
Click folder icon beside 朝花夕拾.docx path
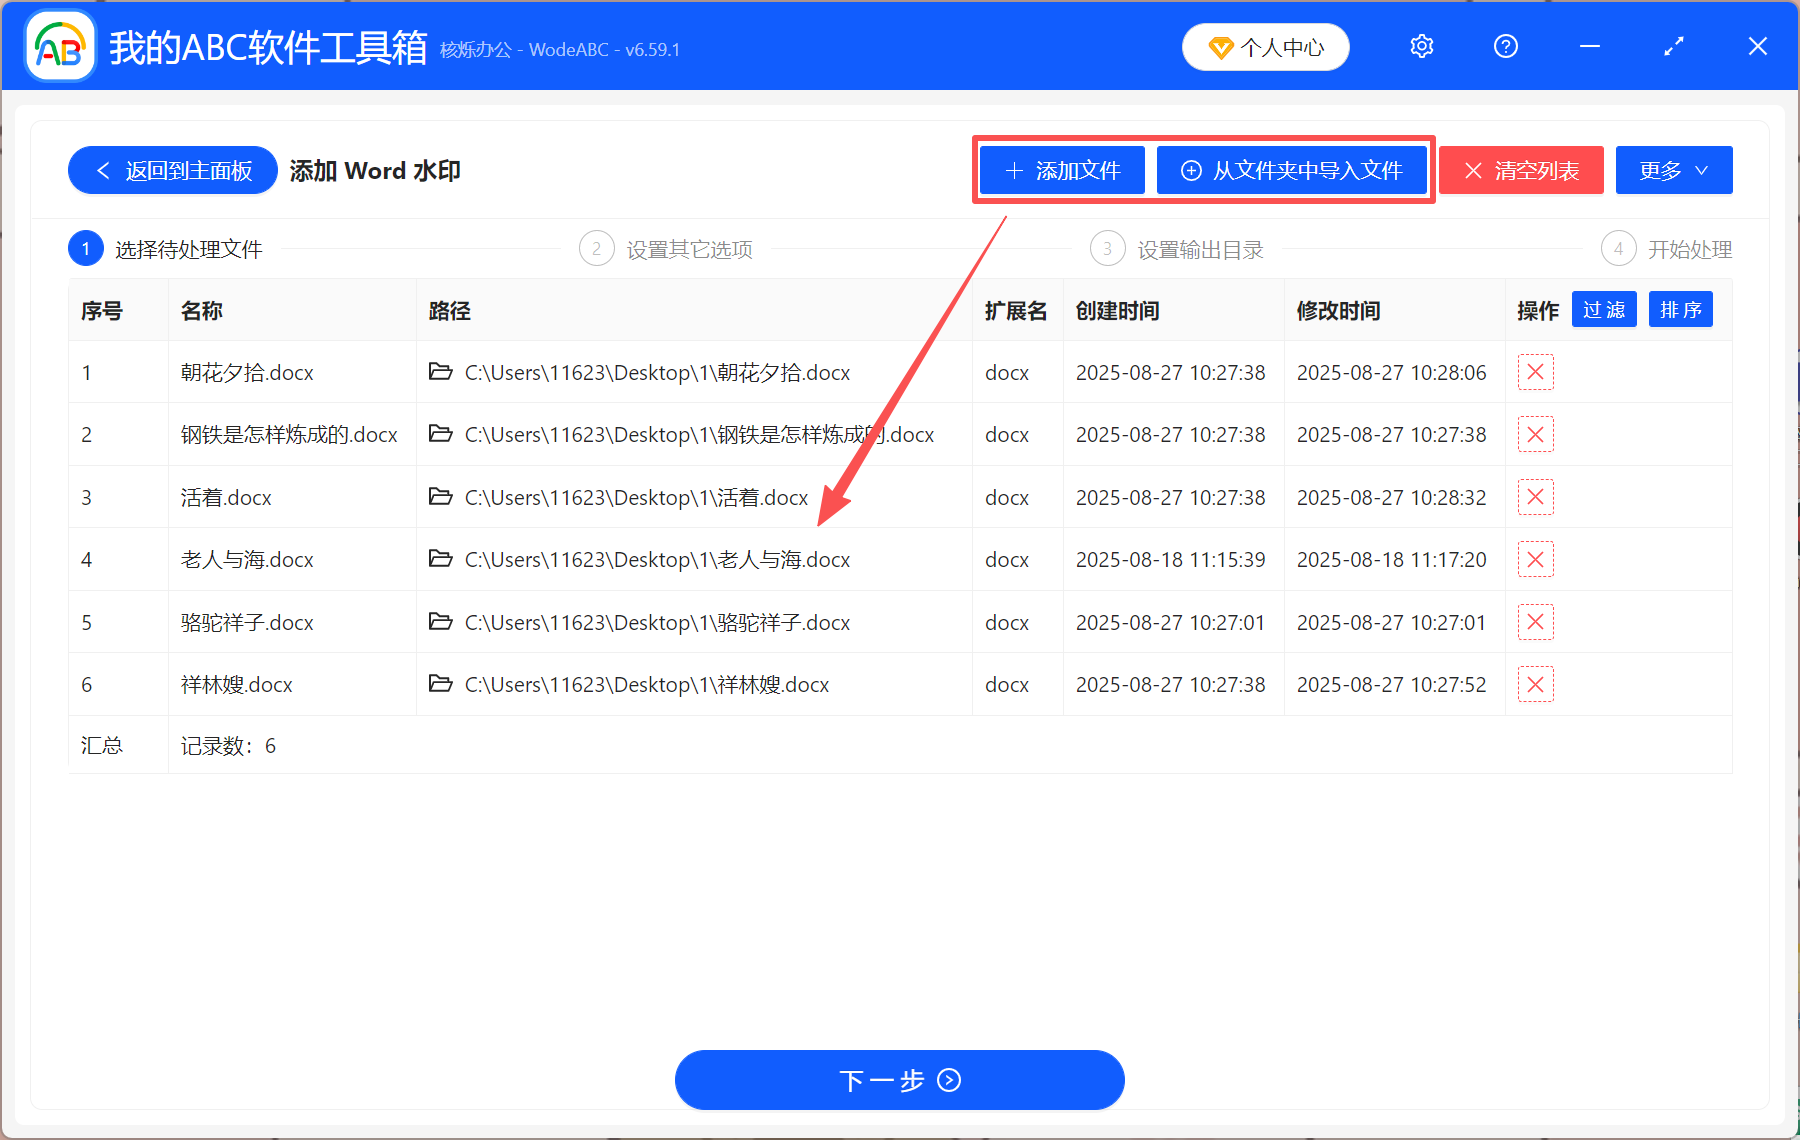[440, 372]
